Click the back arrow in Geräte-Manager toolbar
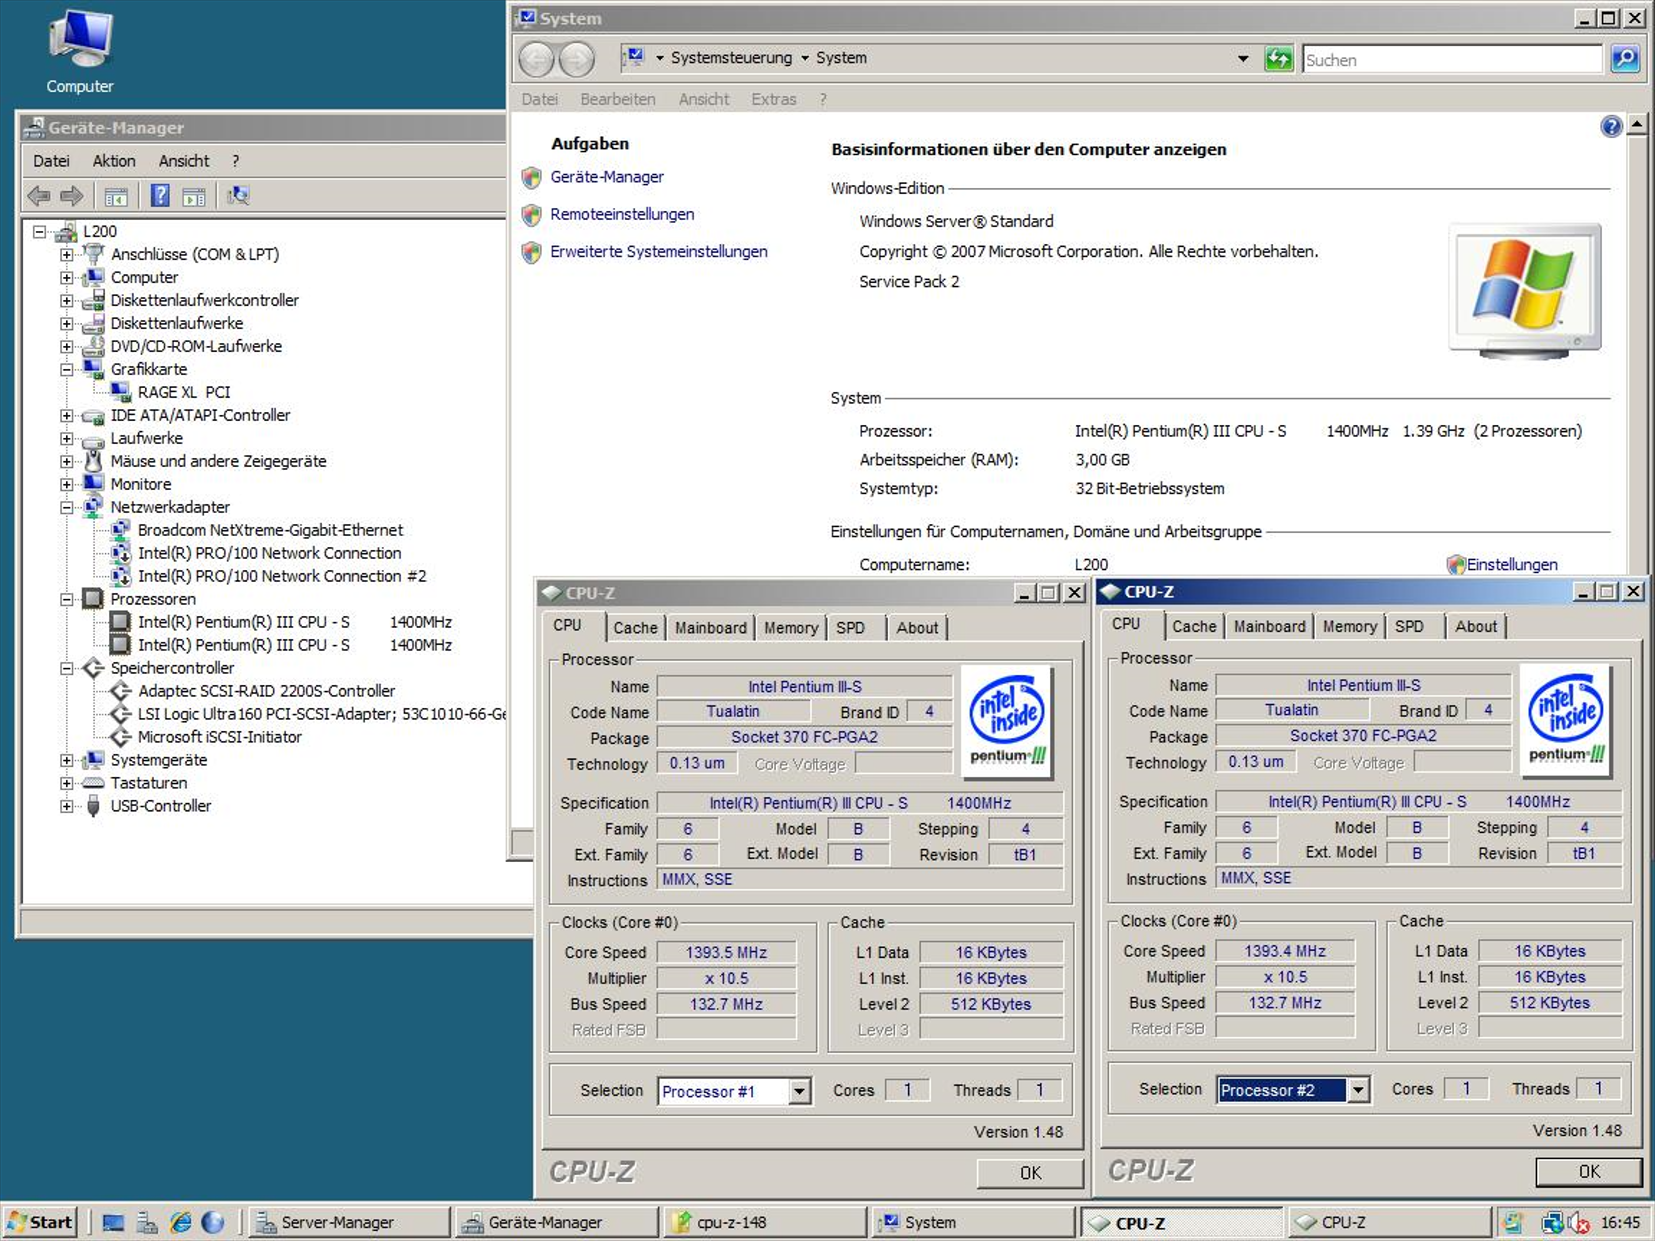Screen dimensions: 1655x1241 [39, 196]
